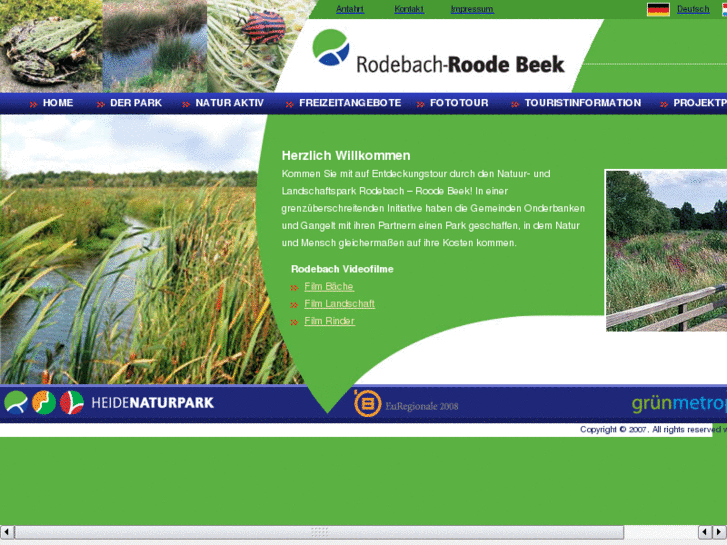Open the NATUR AKTIV menu

coord(230,103)
